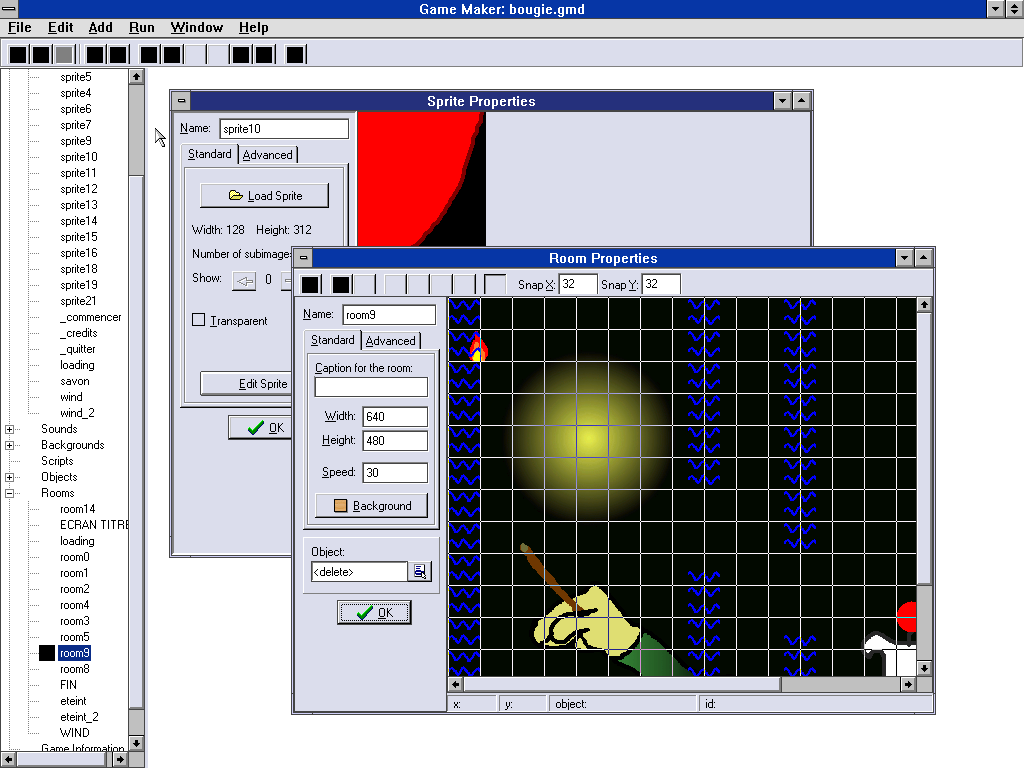Click OK in the Room Properties window
The image size is (1024, 768).
point(374,613)
